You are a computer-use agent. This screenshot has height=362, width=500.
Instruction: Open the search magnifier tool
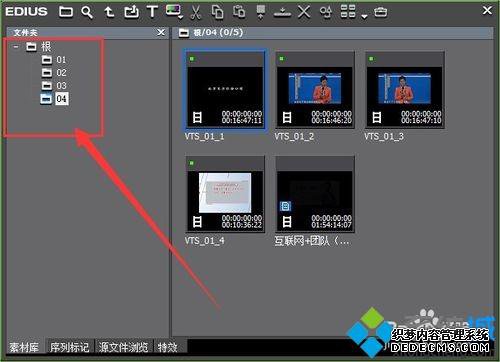coord(87,12)
